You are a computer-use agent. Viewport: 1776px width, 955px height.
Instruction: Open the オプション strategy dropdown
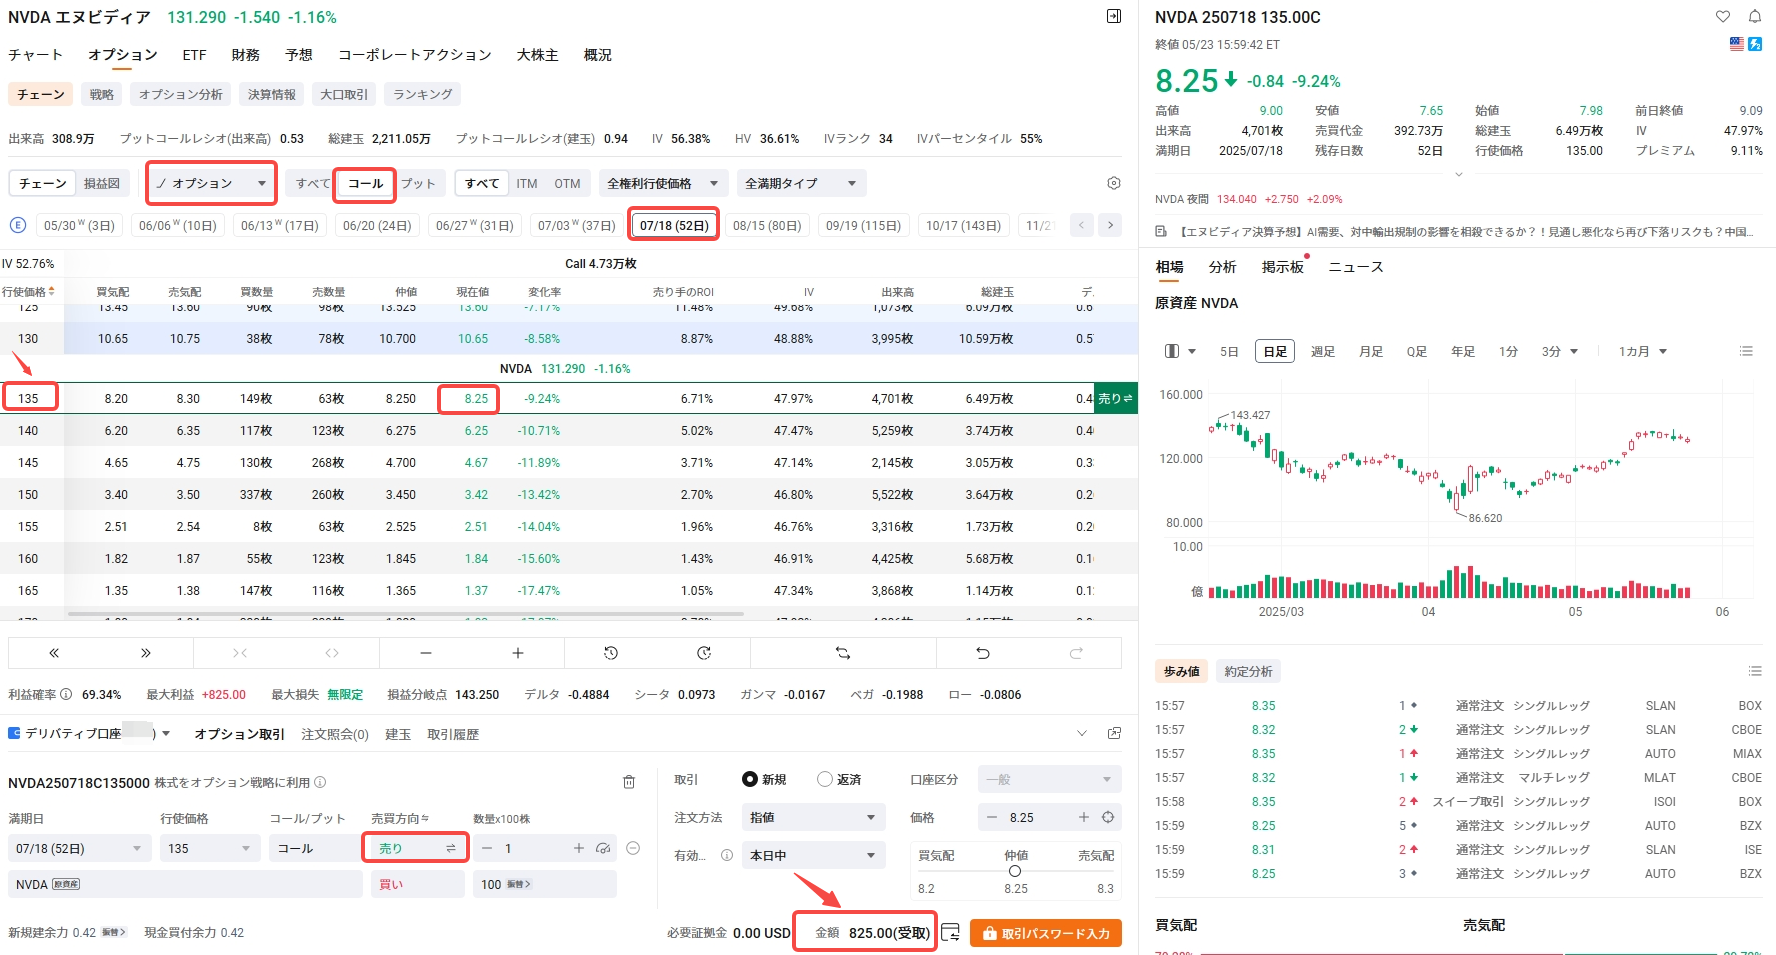pos(212,183)
